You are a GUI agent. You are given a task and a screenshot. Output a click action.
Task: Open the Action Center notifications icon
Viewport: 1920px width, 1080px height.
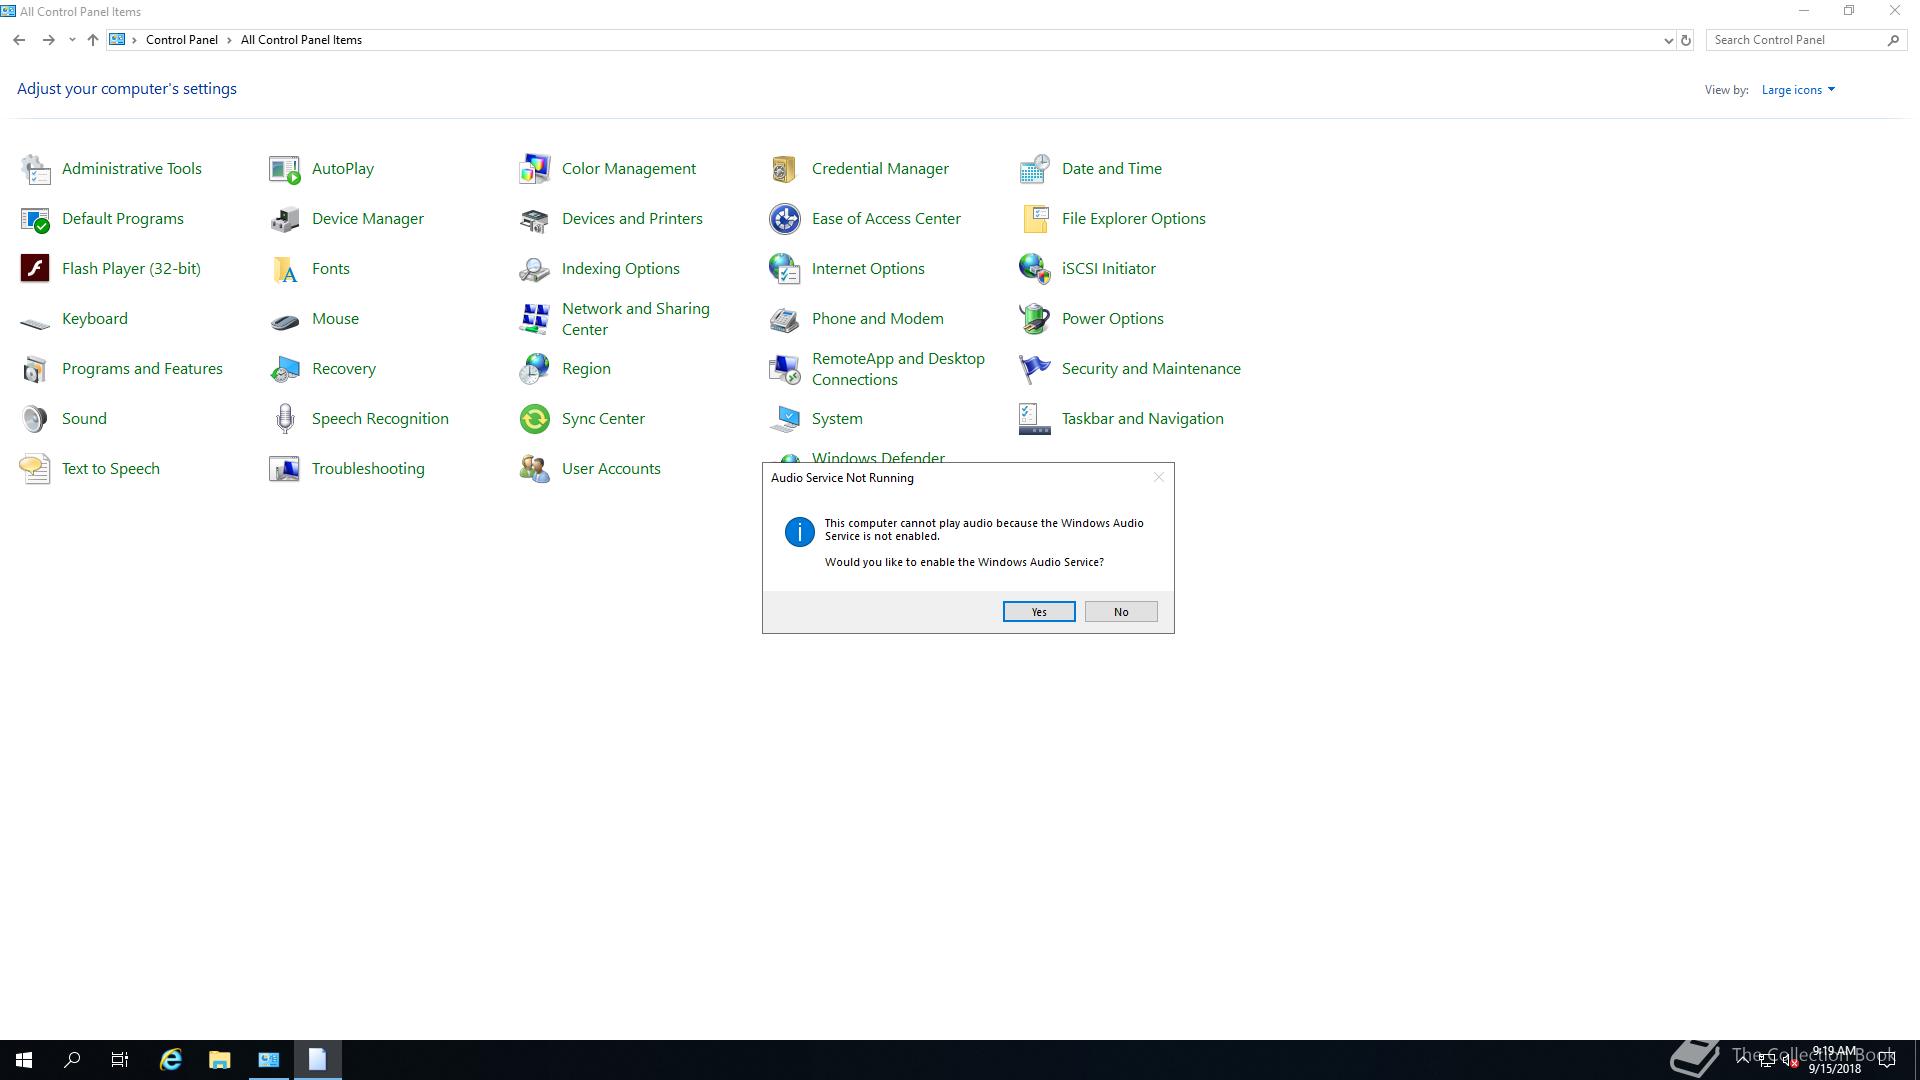1887,1060
